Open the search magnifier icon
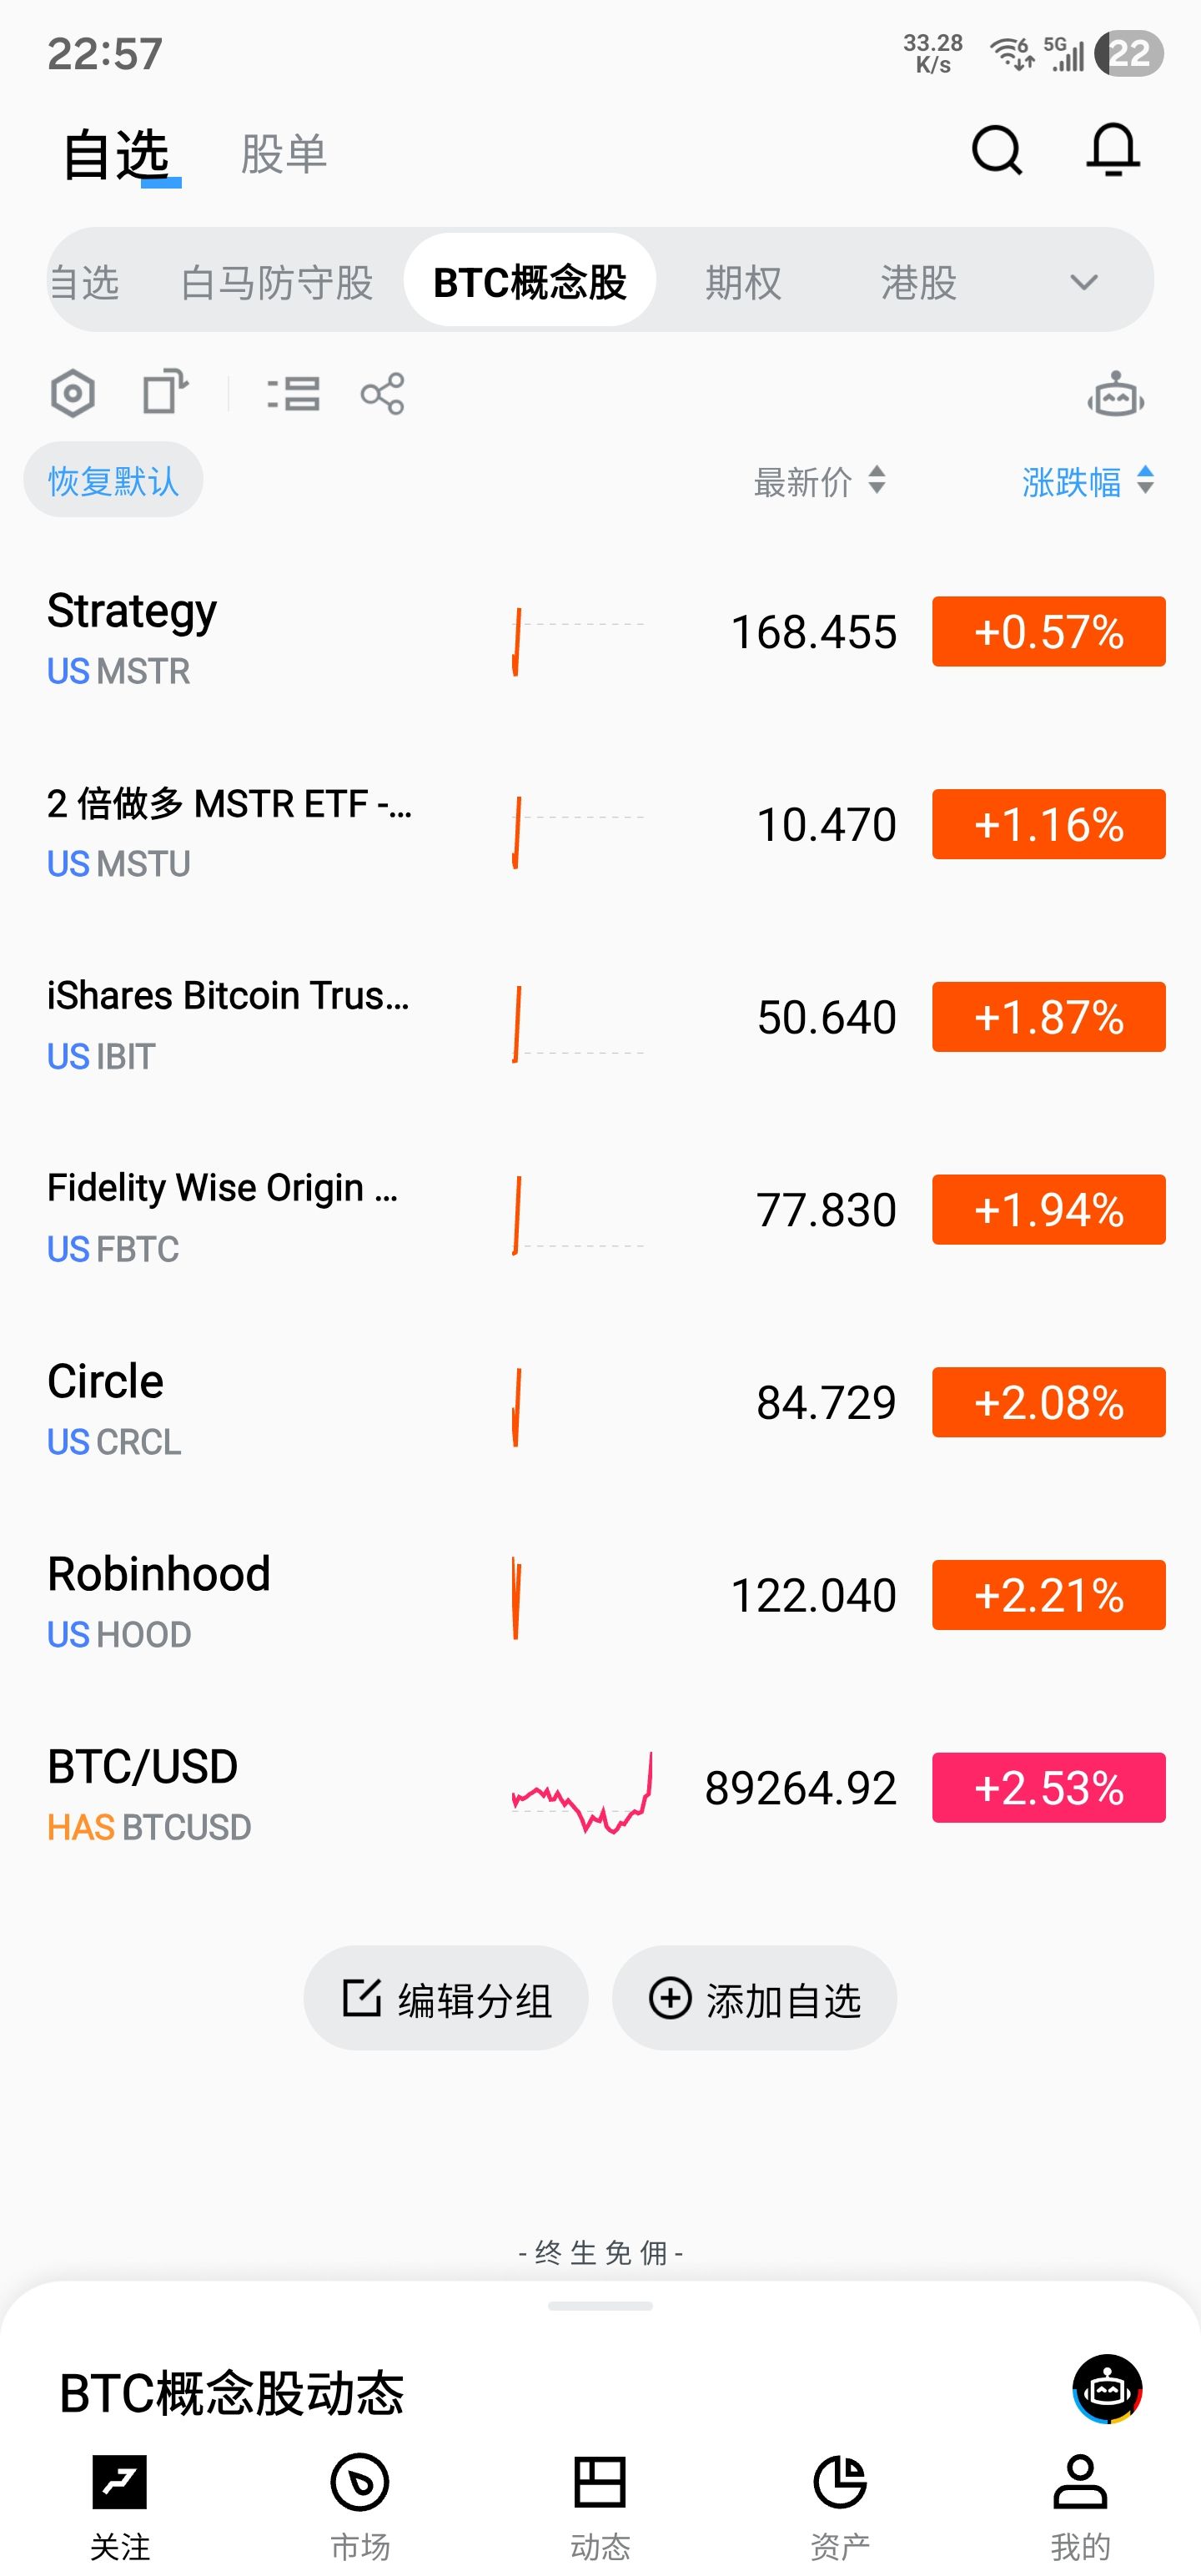Screen dimensions: 1201x2576 pos(996,151)
